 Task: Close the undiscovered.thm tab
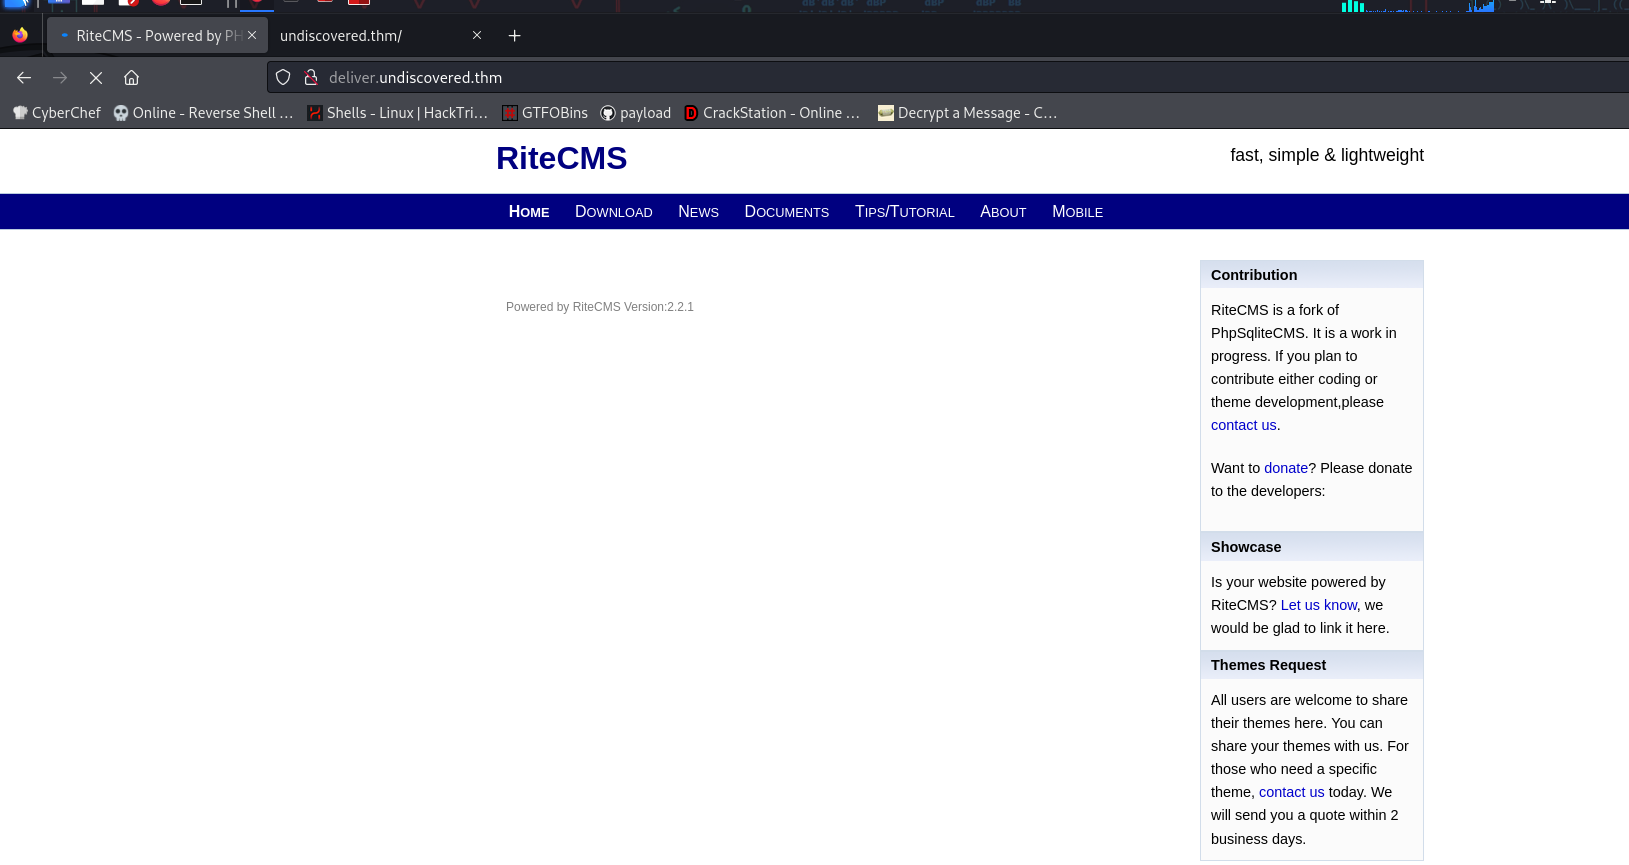[477, 35]
